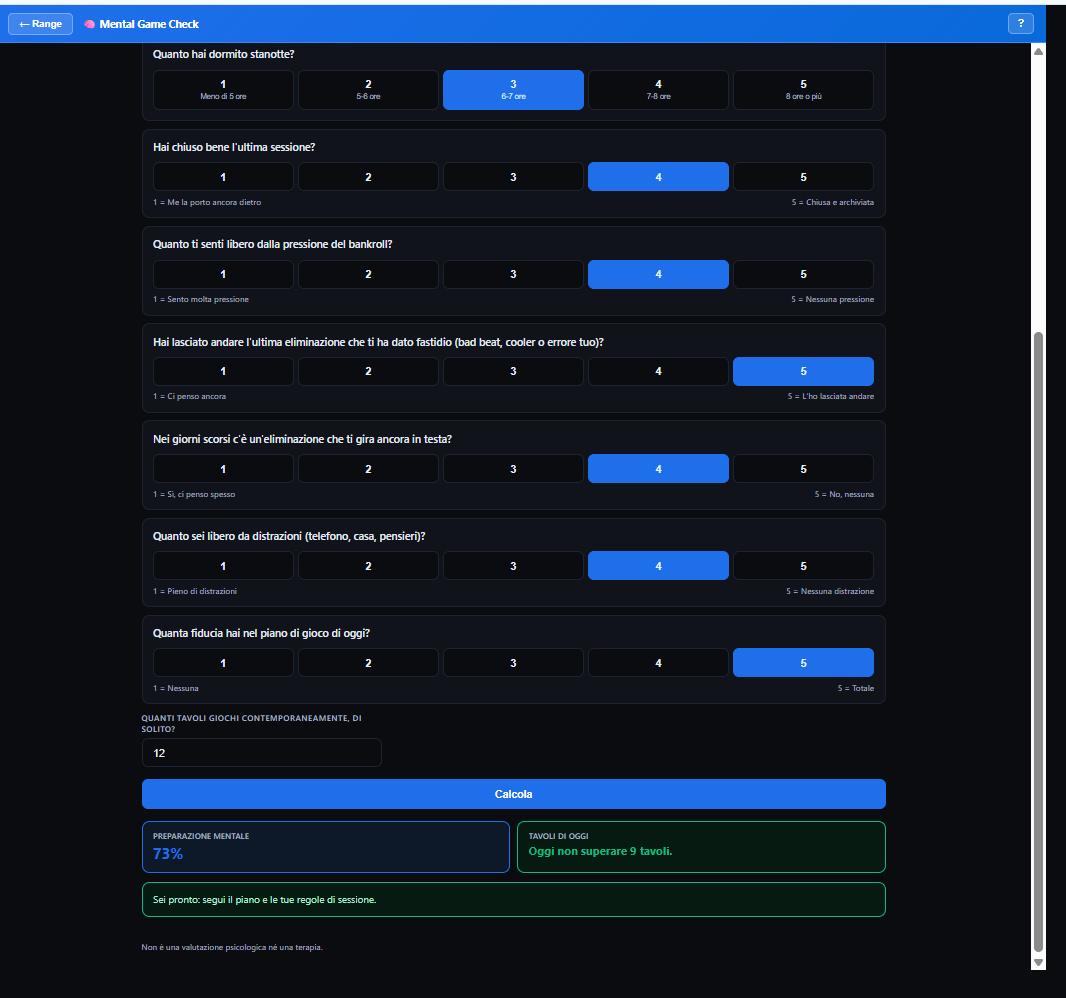Set distractions rating to 3
This screenshot has width=1066, height=998.
coord(513,566)
